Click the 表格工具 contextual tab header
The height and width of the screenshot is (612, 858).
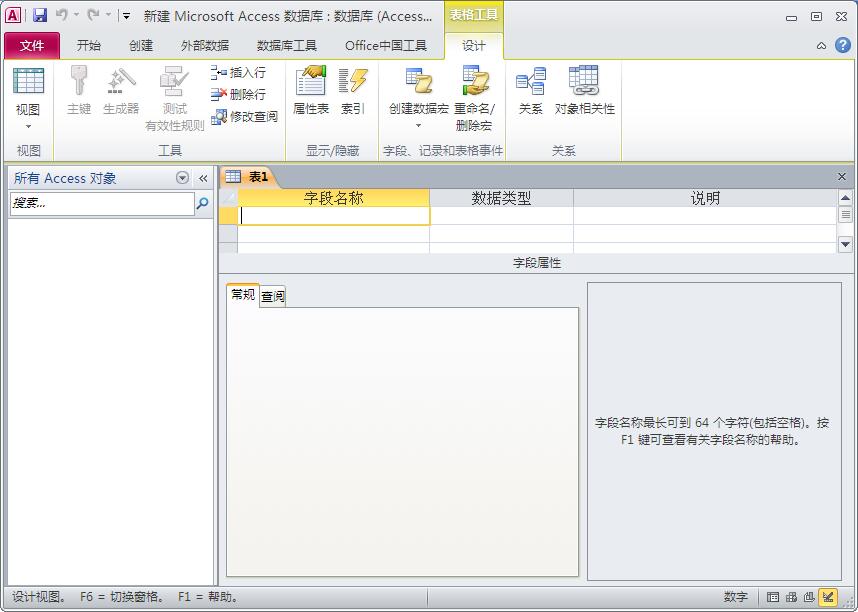point(474,15)
